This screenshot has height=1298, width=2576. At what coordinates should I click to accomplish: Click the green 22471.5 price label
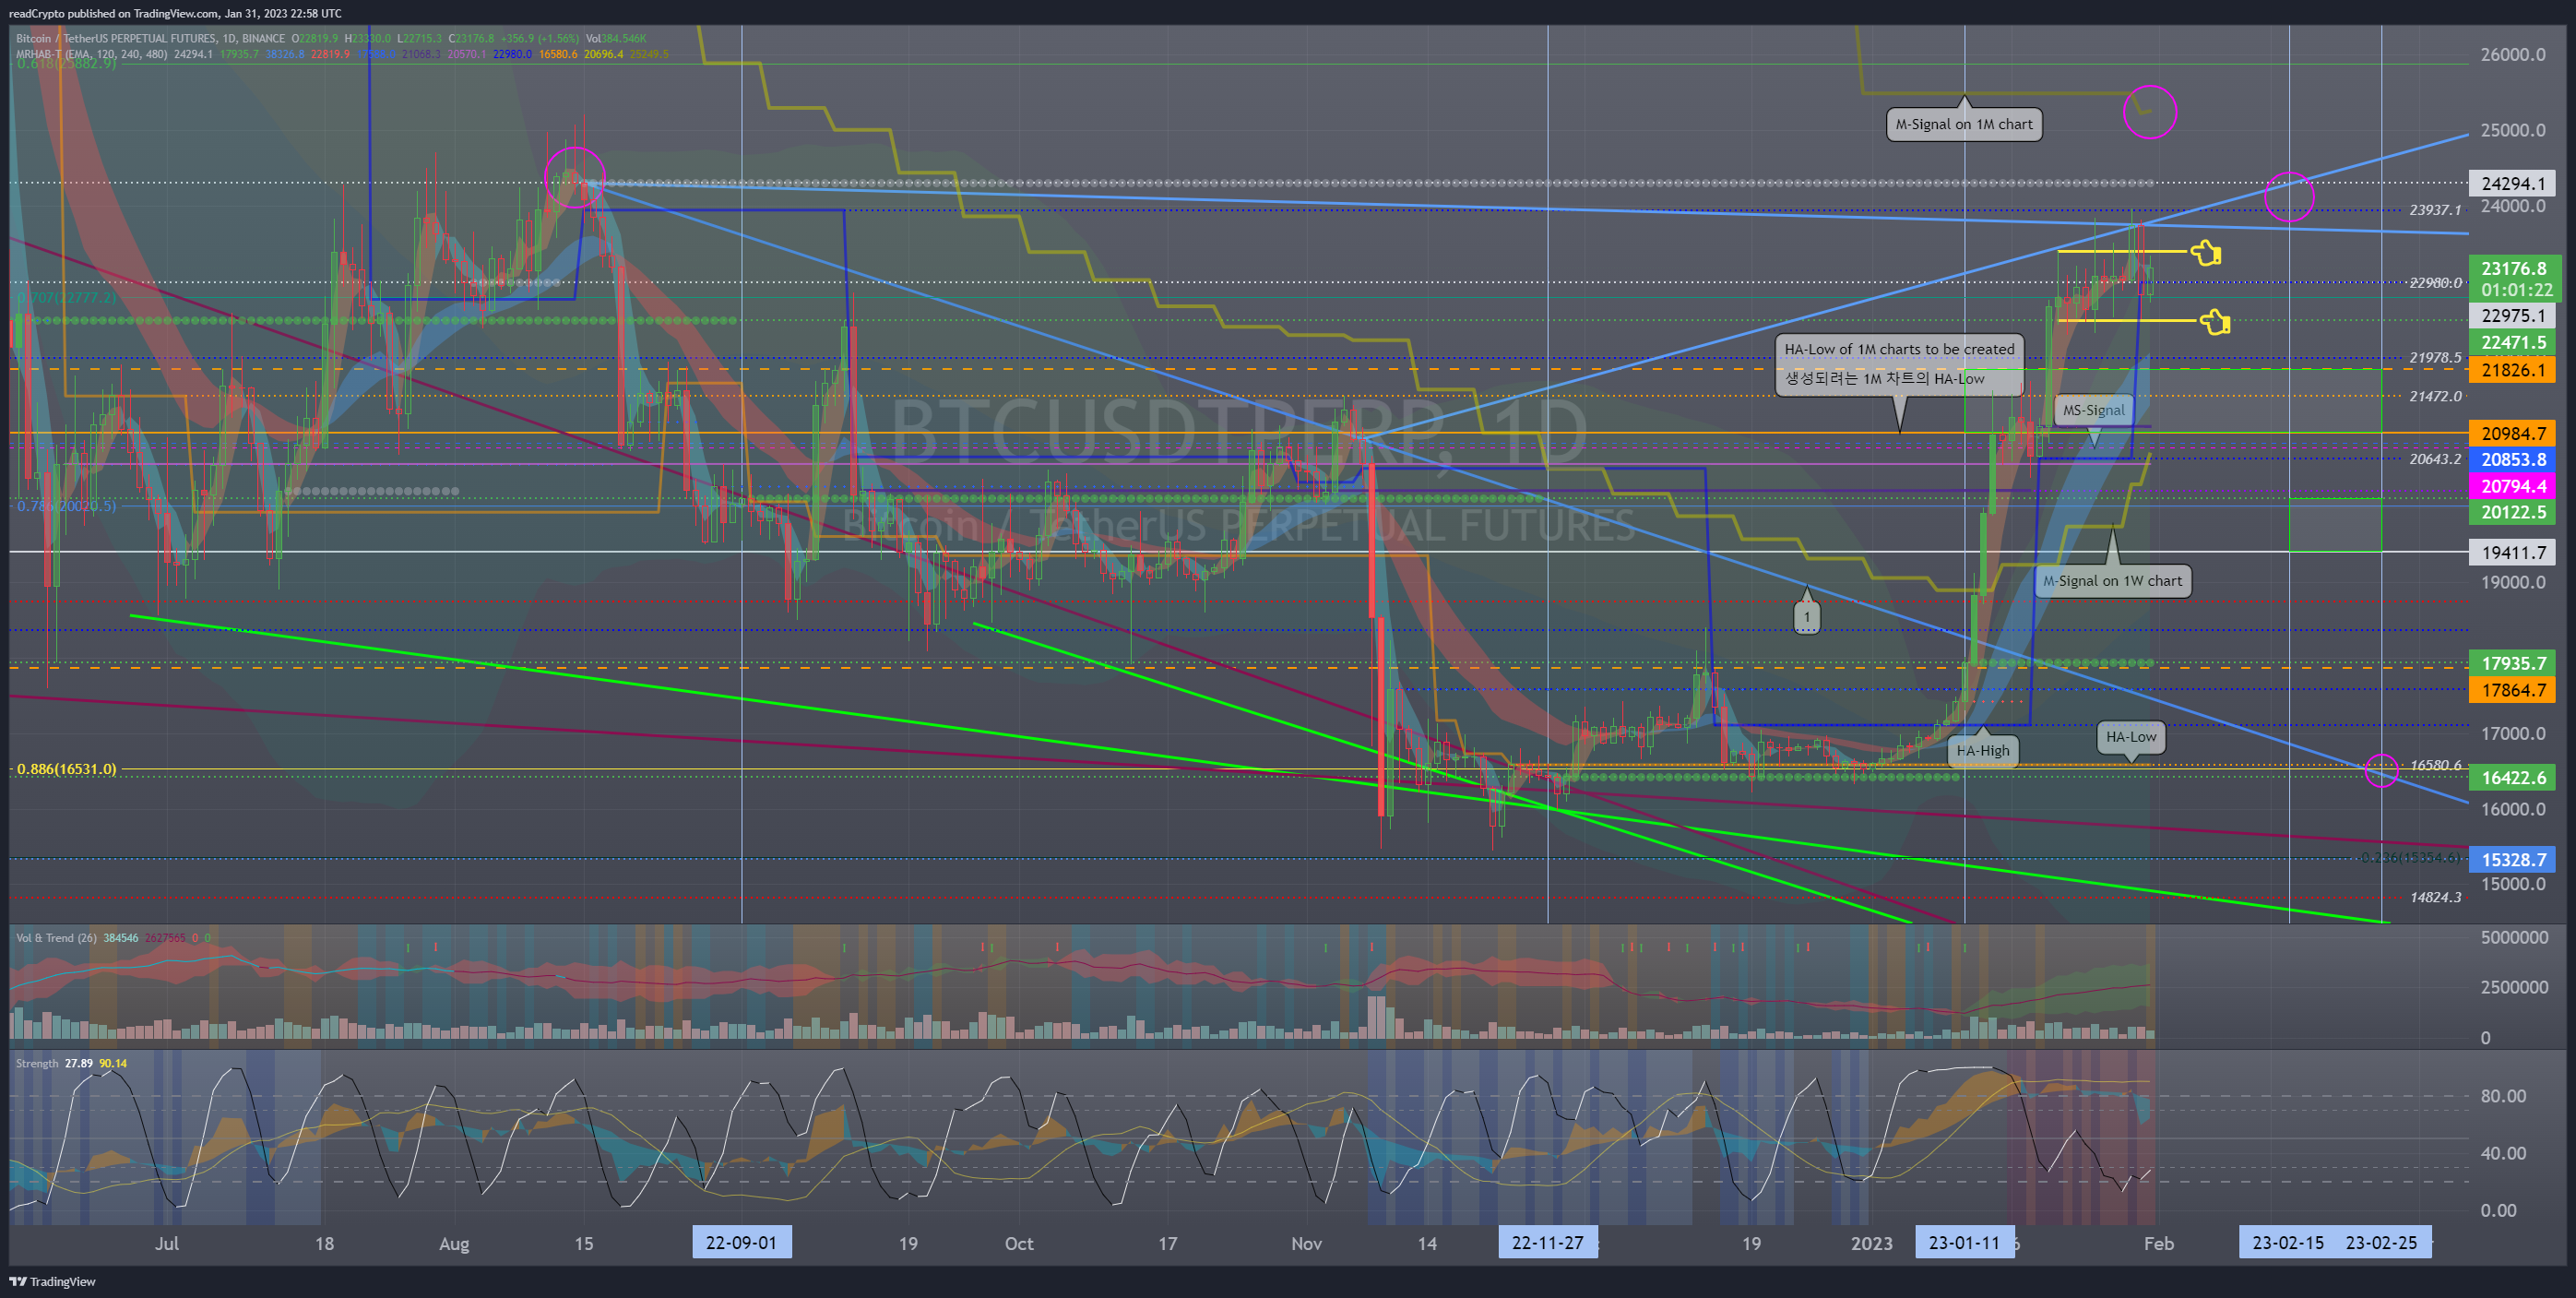2512,342
